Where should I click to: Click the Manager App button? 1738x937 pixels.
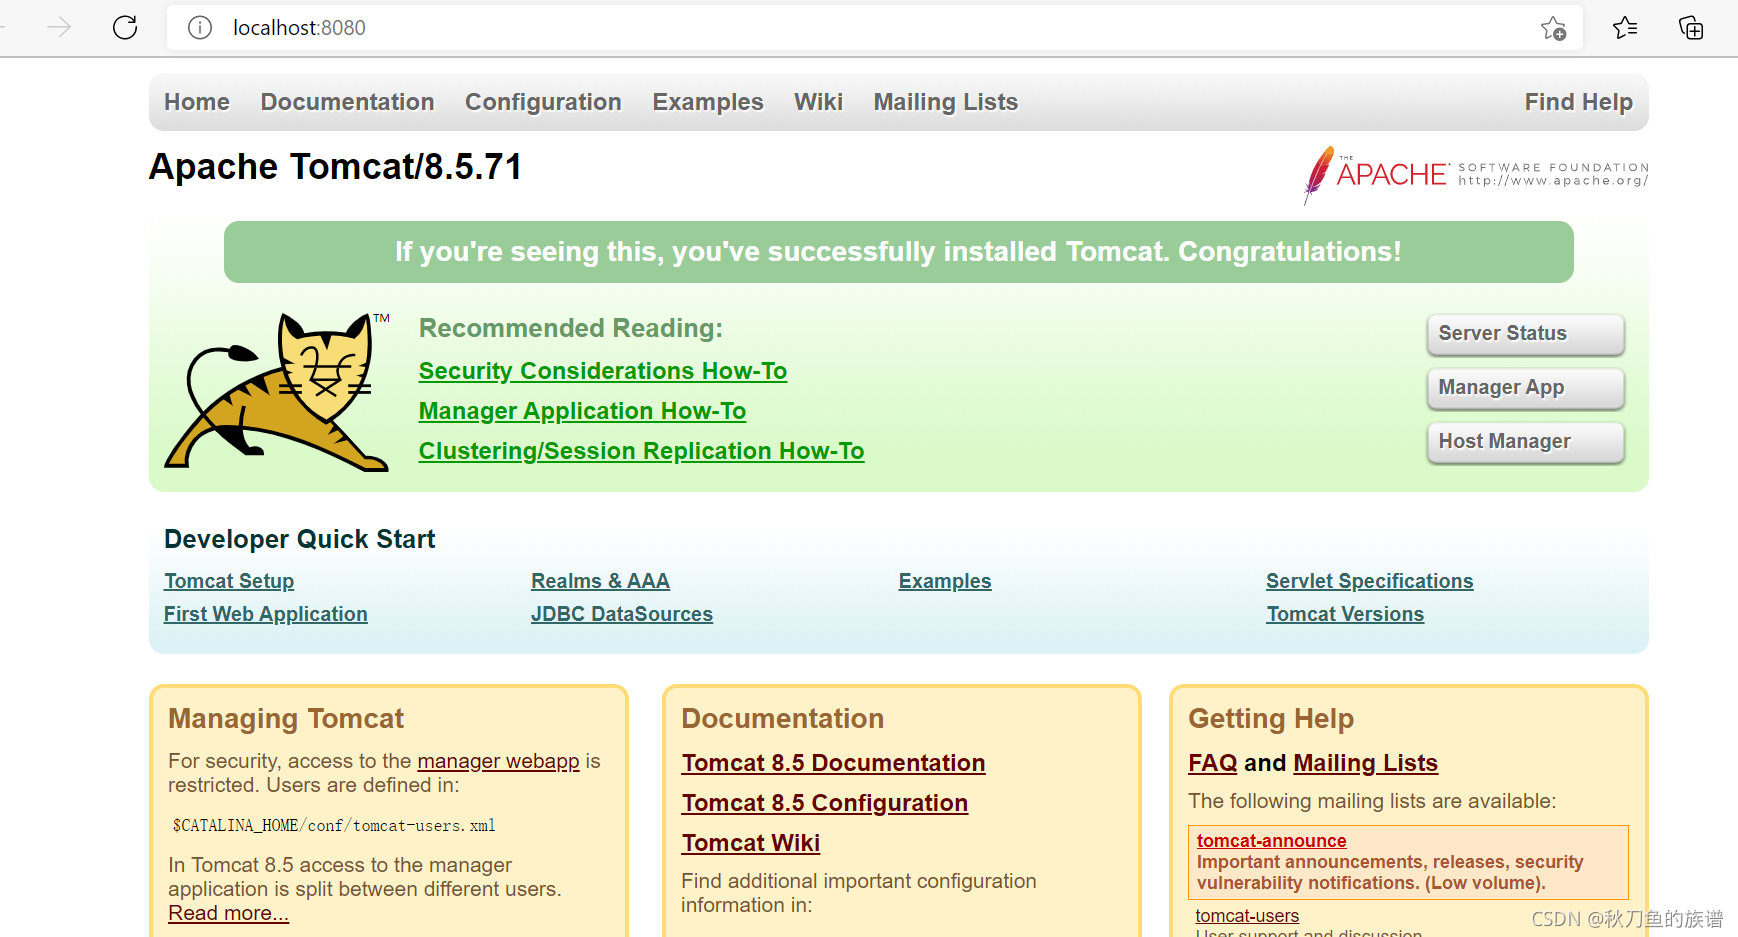tap(1525, 388)
